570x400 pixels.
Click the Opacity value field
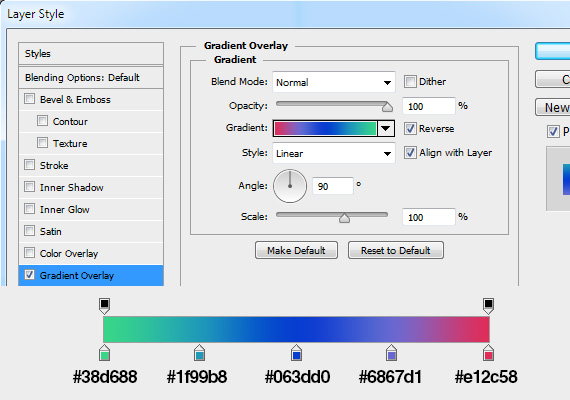point(429,106)
